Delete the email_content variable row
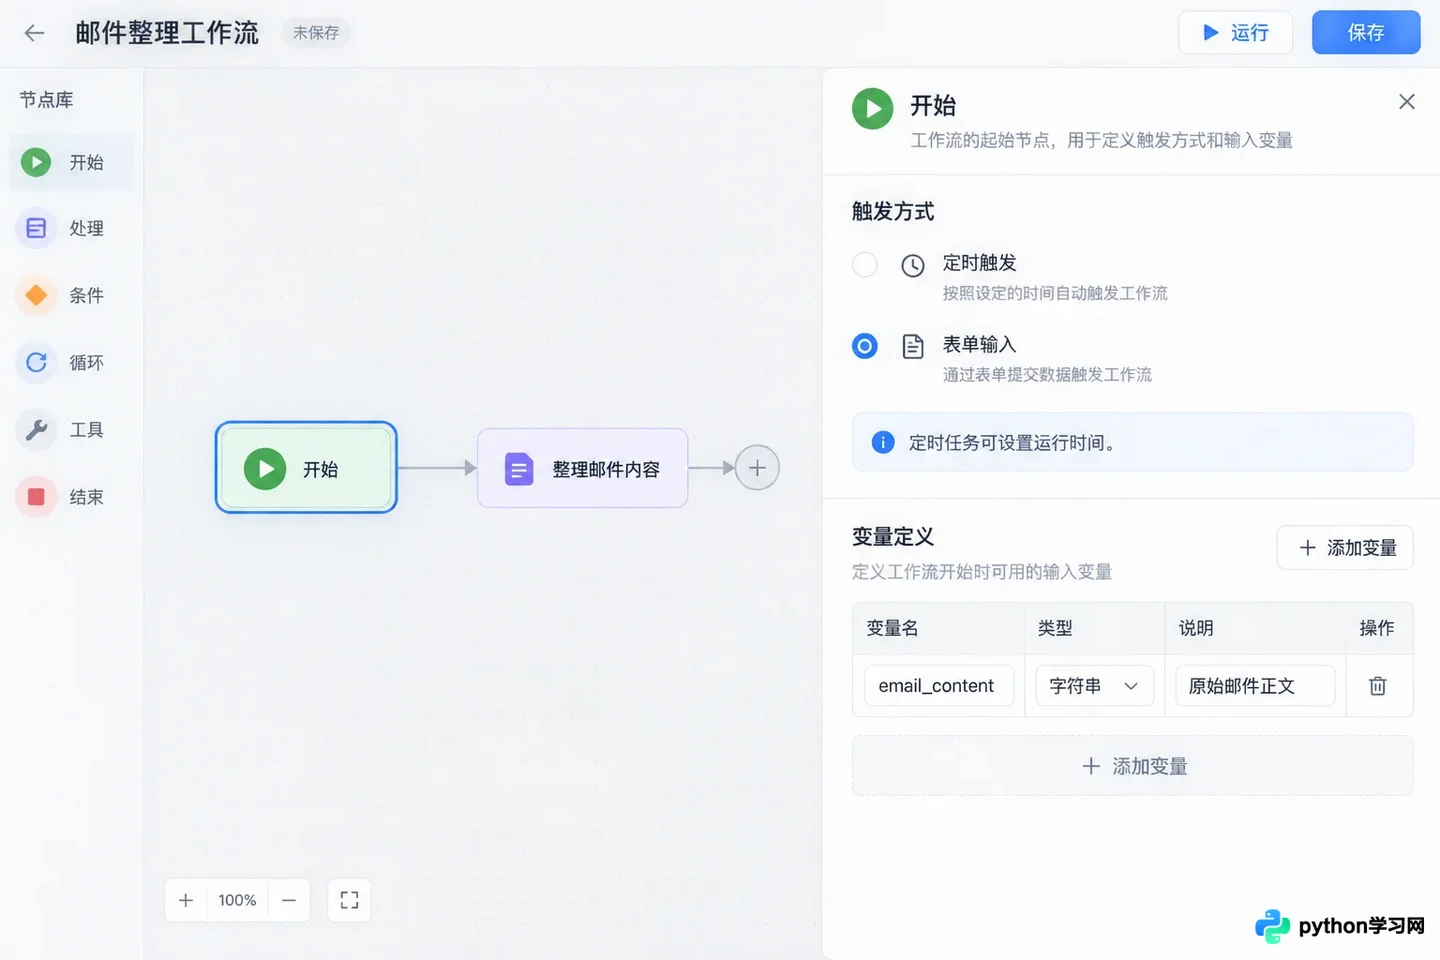 pos(1377,686)
